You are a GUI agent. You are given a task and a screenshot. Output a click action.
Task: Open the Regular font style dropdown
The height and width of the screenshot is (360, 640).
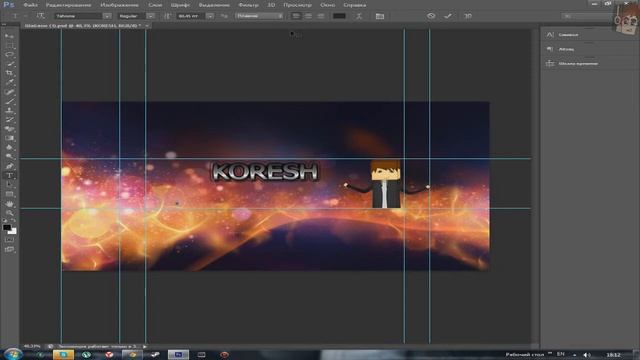pyautogui.click(x=151, y=16)
